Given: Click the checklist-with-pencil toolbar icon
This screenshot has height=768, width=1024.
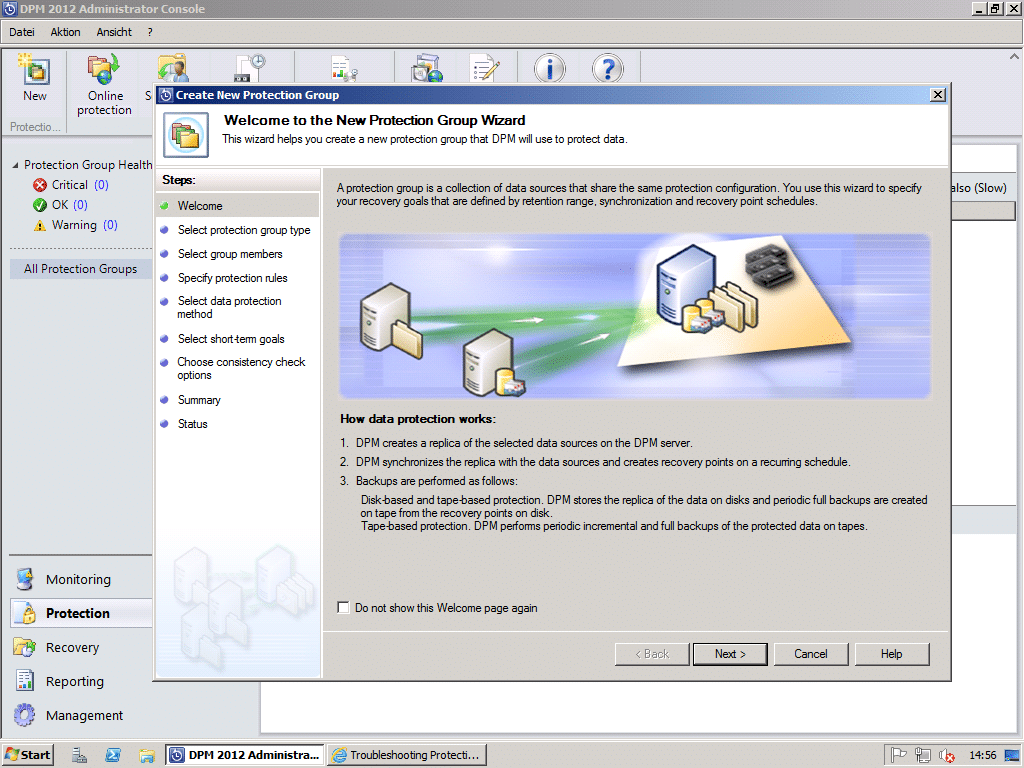Looking at the screenshot, I should (485, 68).
